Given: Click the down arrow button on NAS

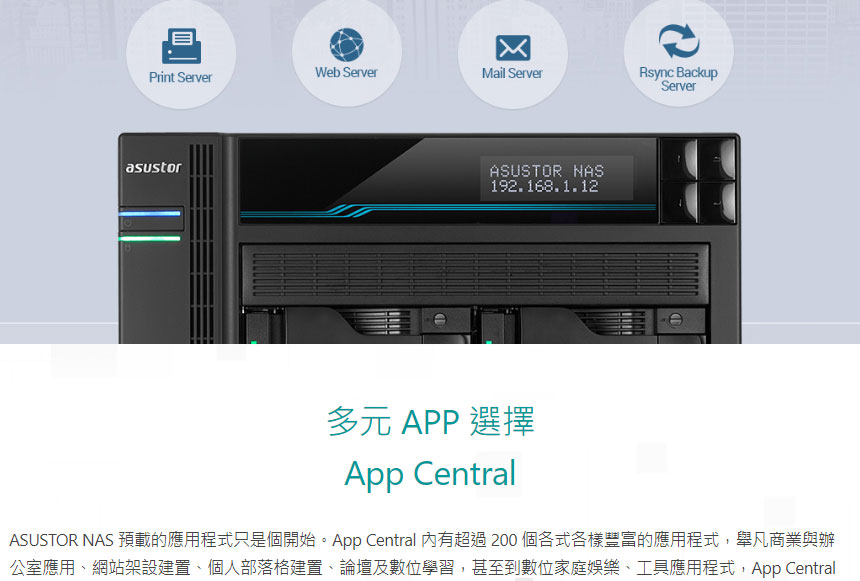Looking at the screenshot, I should click(x=679, y=202).
